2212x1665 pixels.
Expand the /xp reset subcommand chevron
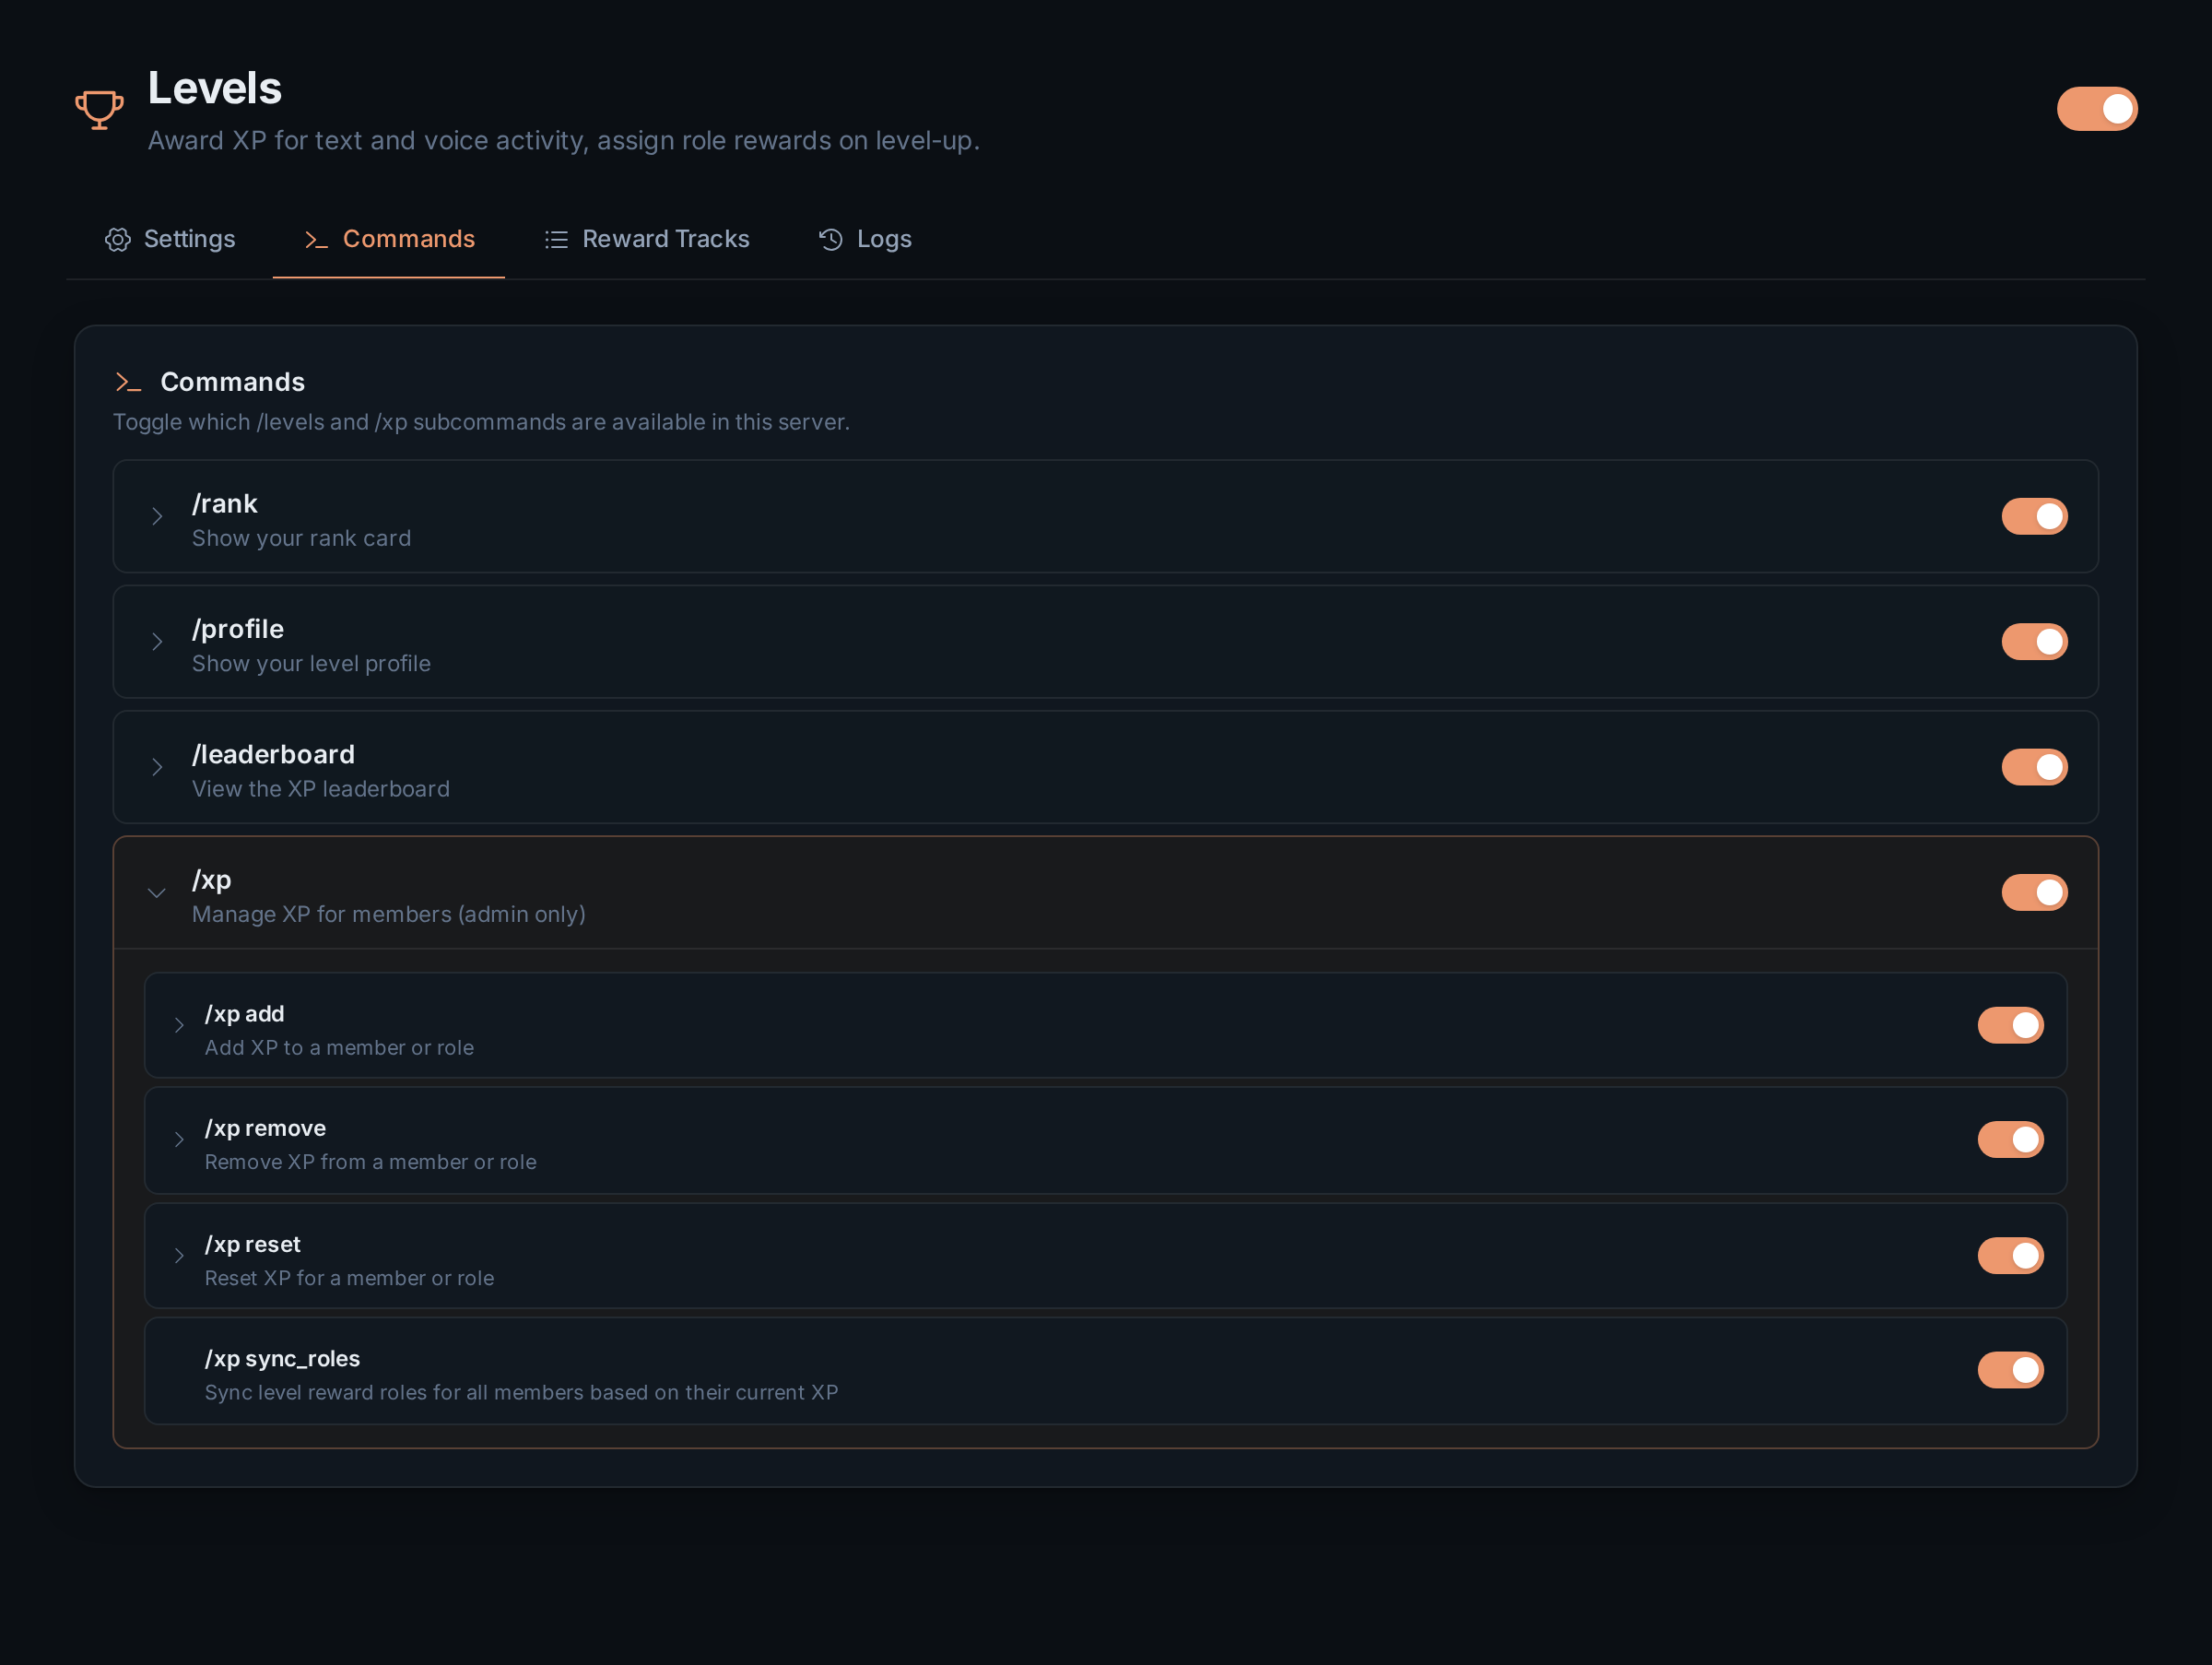tap(179, 1255)
